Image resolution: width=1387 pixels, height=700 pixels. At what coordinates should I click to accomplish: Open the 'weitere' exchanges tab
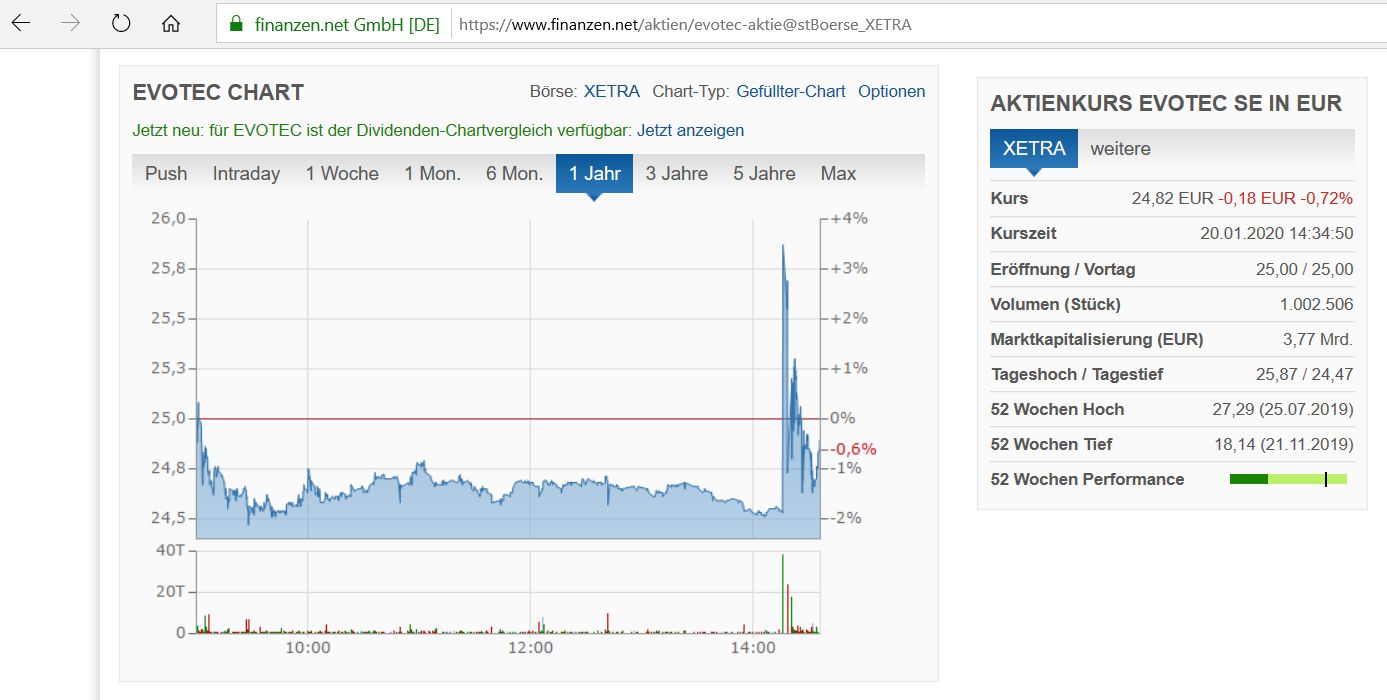(x=1120, y=149)
